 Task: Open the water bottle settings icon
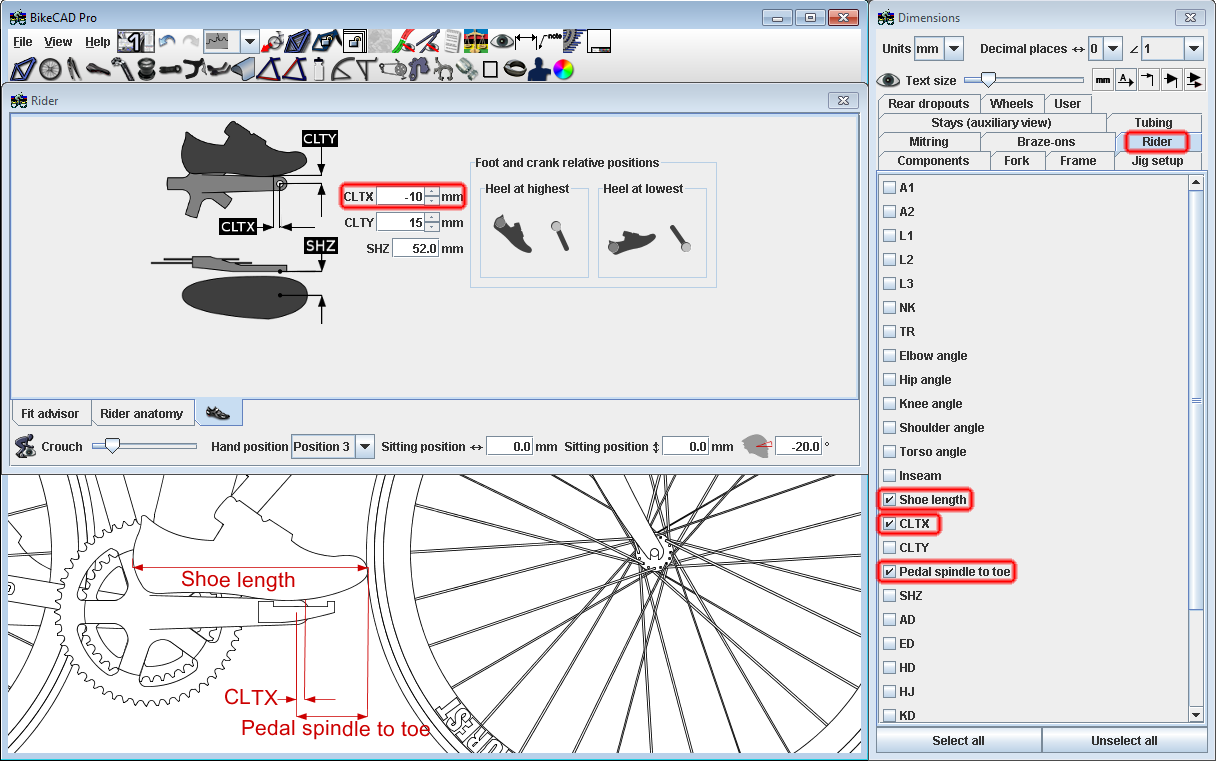(x=319, y=69)
